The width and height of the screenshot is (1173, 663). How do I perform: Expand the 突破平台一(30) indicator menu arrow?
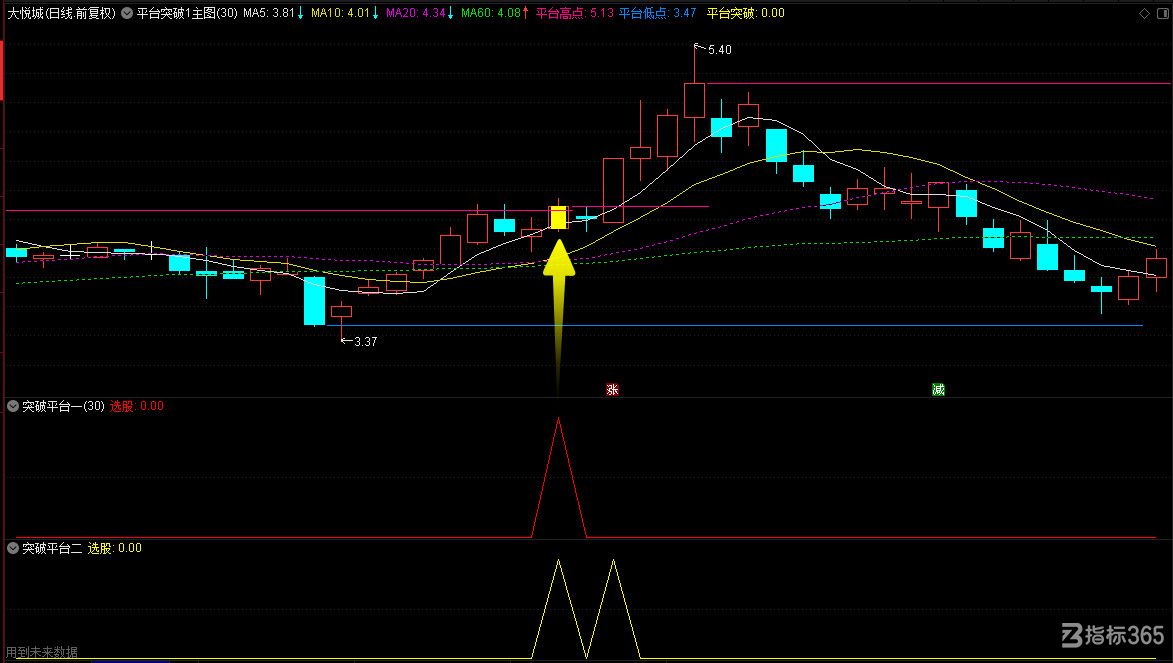pos(13,406)
